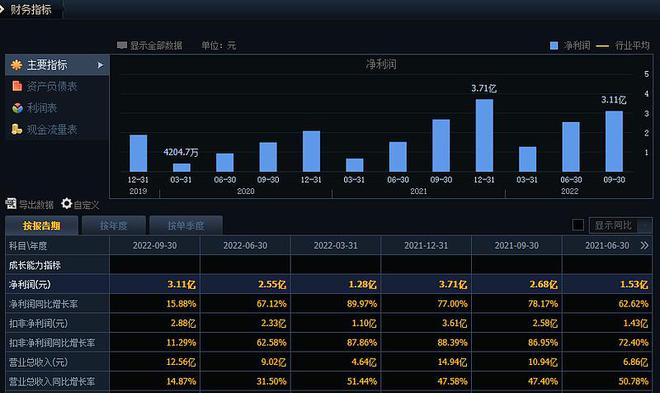The image size is (660, 393).
Task: Select the 净利润同比增长率 row label
Action: (43, 304)
